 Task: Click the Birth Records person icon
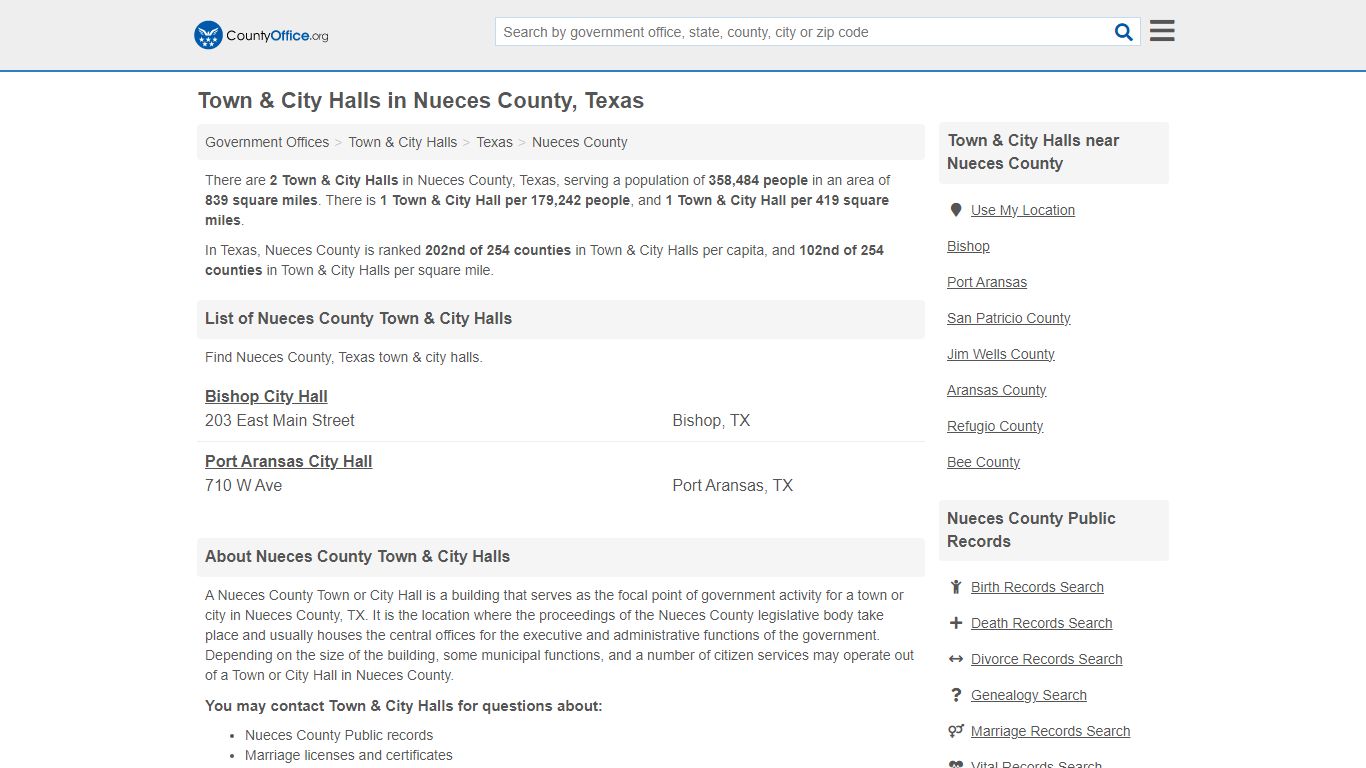[956, 587]
